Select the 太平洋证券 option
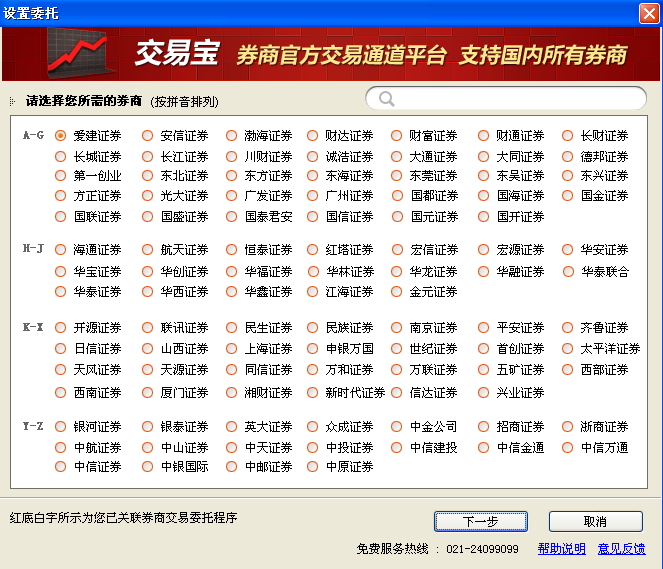Screen dimensions: 663x569 coord(567,349)
